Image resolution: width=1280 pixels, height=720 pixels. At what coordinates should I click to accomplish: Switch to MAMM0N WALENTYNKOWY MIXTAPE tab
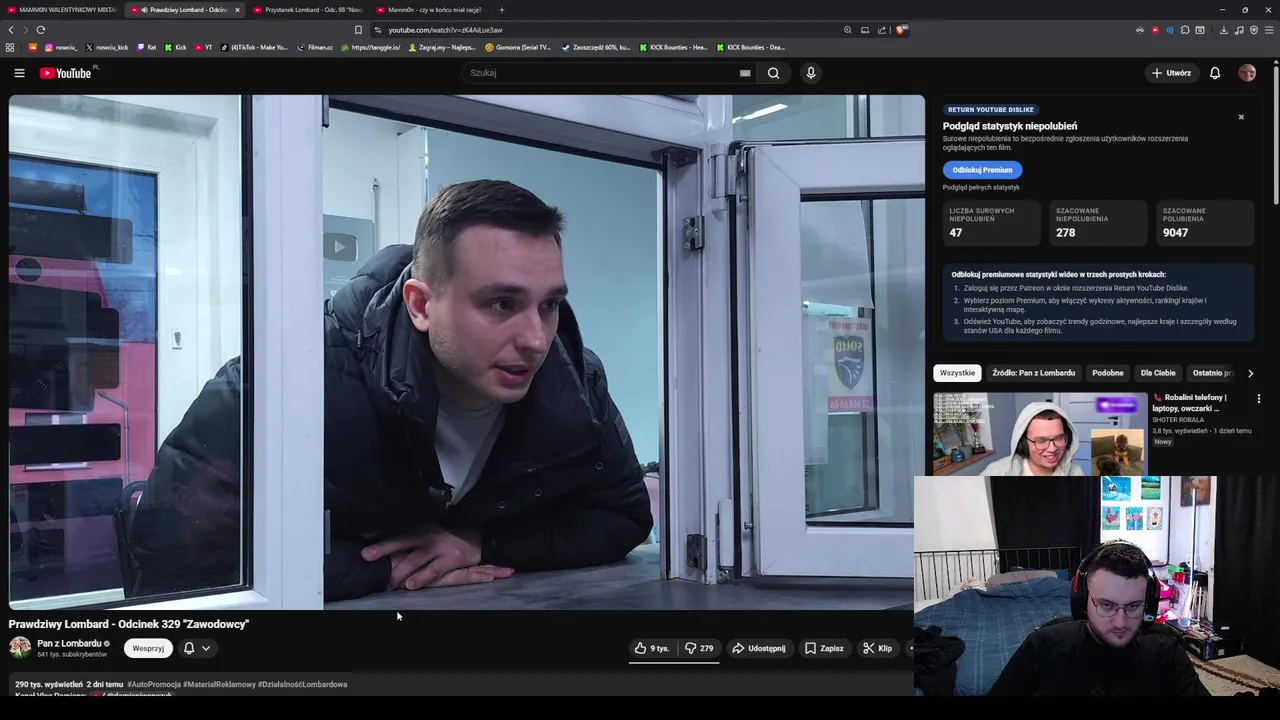[62, 10]
